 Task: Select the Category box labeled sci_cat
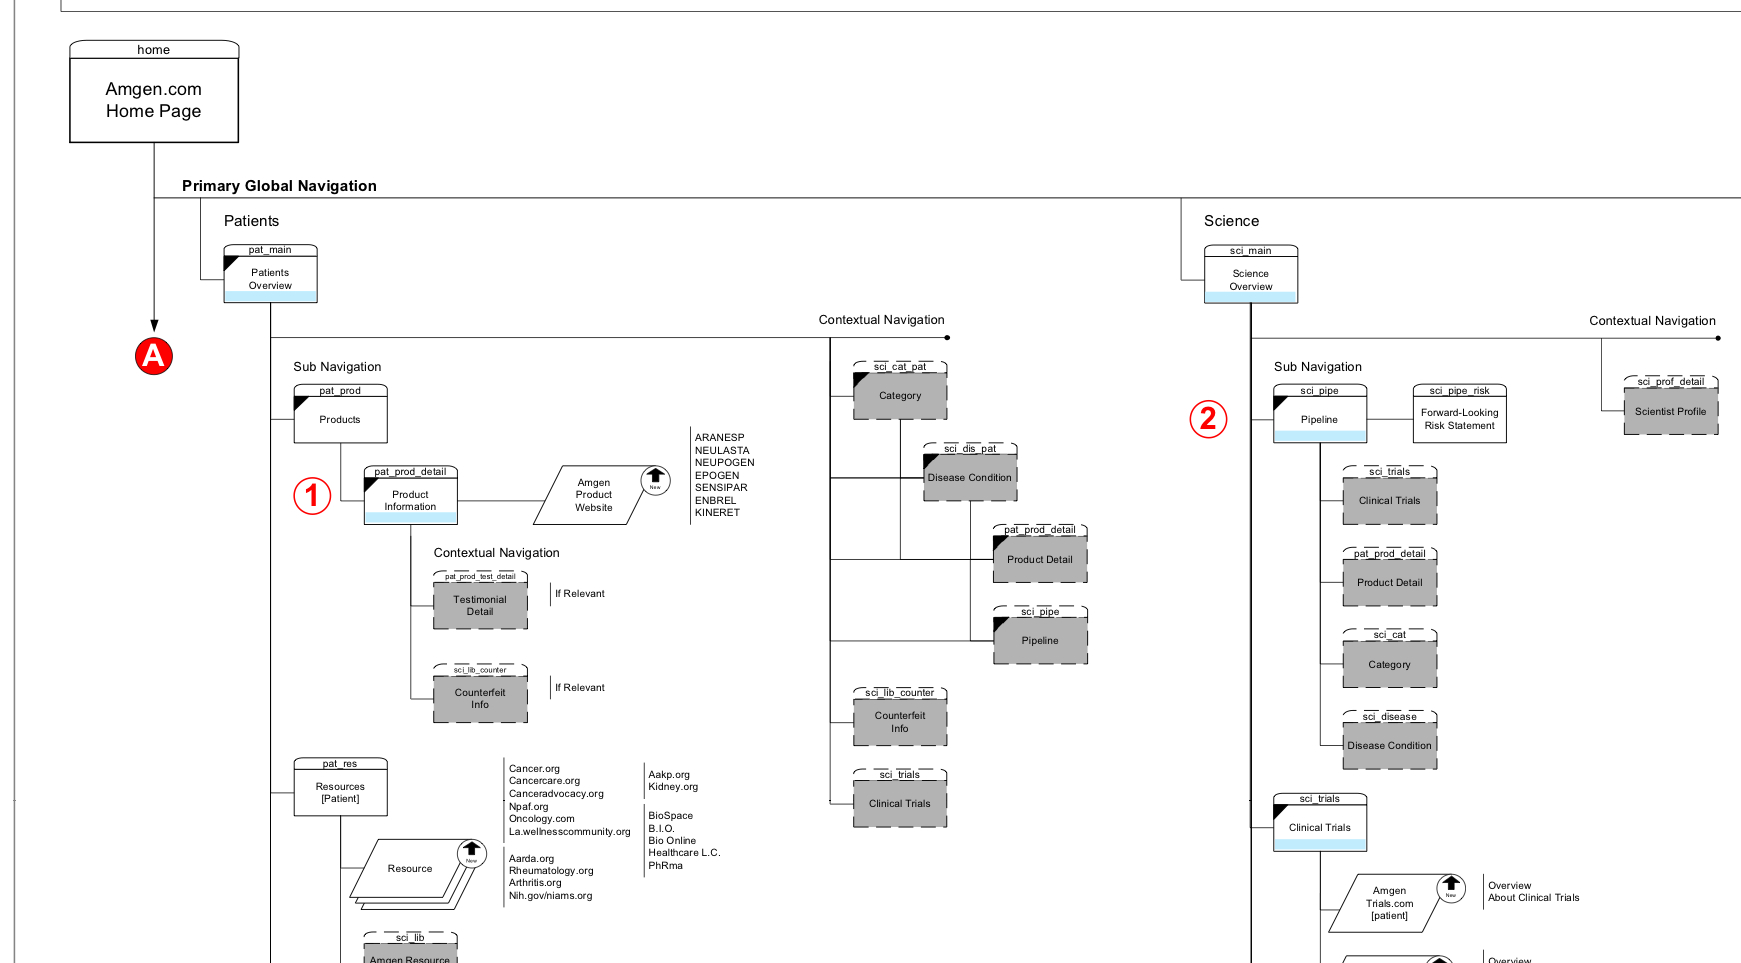pyautogui.click(x=1390, y=659)
